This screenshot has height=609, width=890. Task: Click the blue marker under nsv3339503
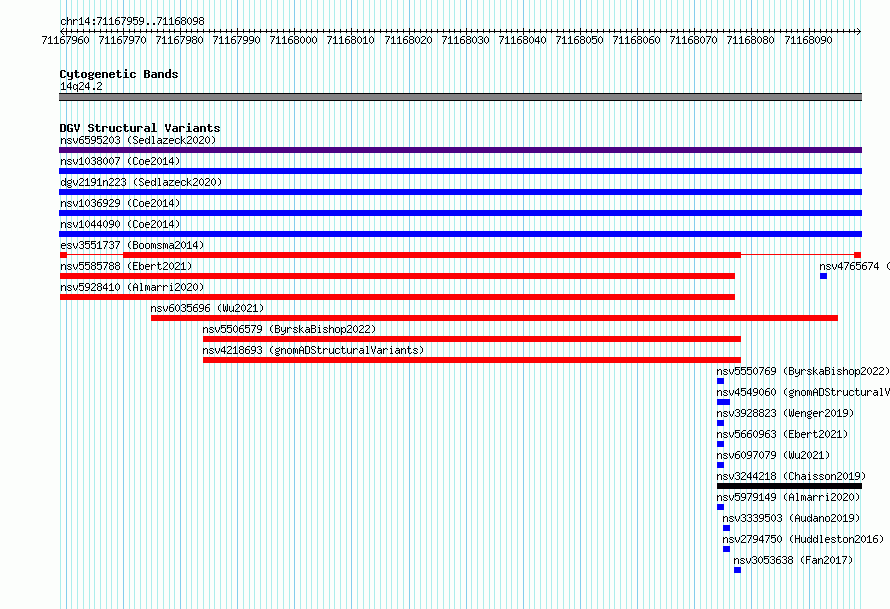click(x=727, y=528)
